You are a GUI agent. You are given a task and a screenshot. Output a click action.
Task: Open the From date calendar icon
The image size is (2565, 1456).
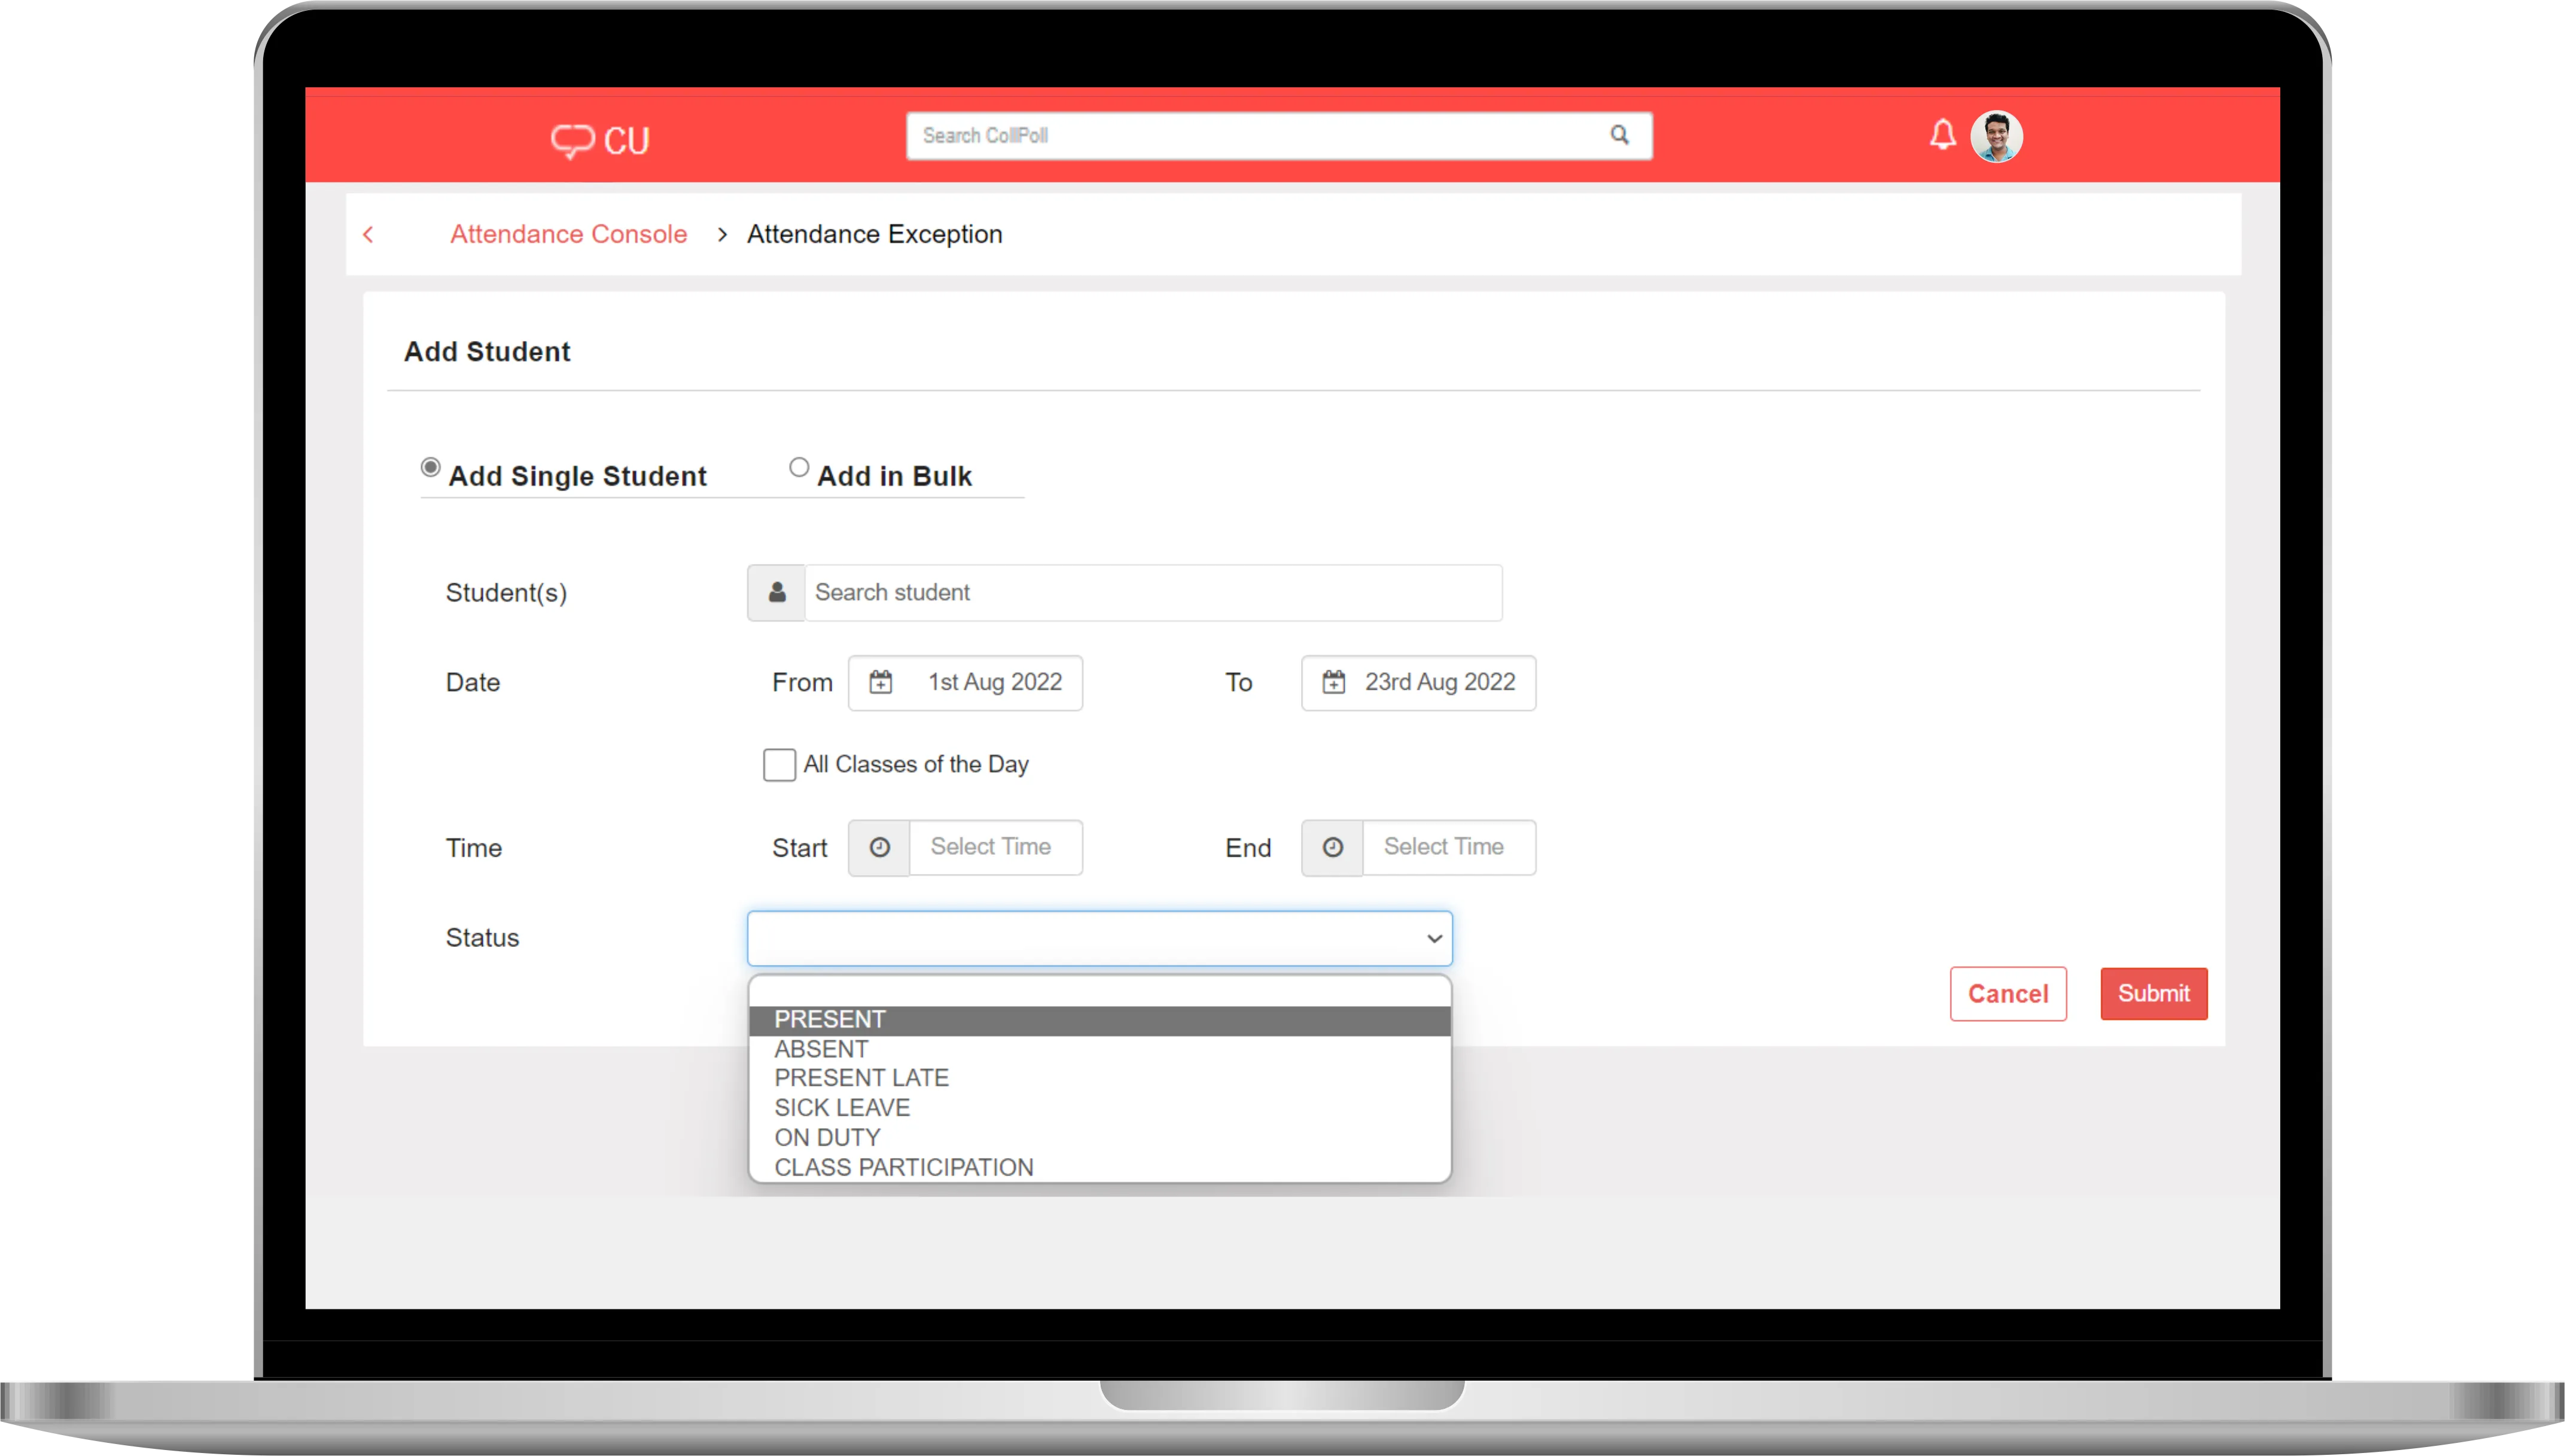click(x=881, y=682)
